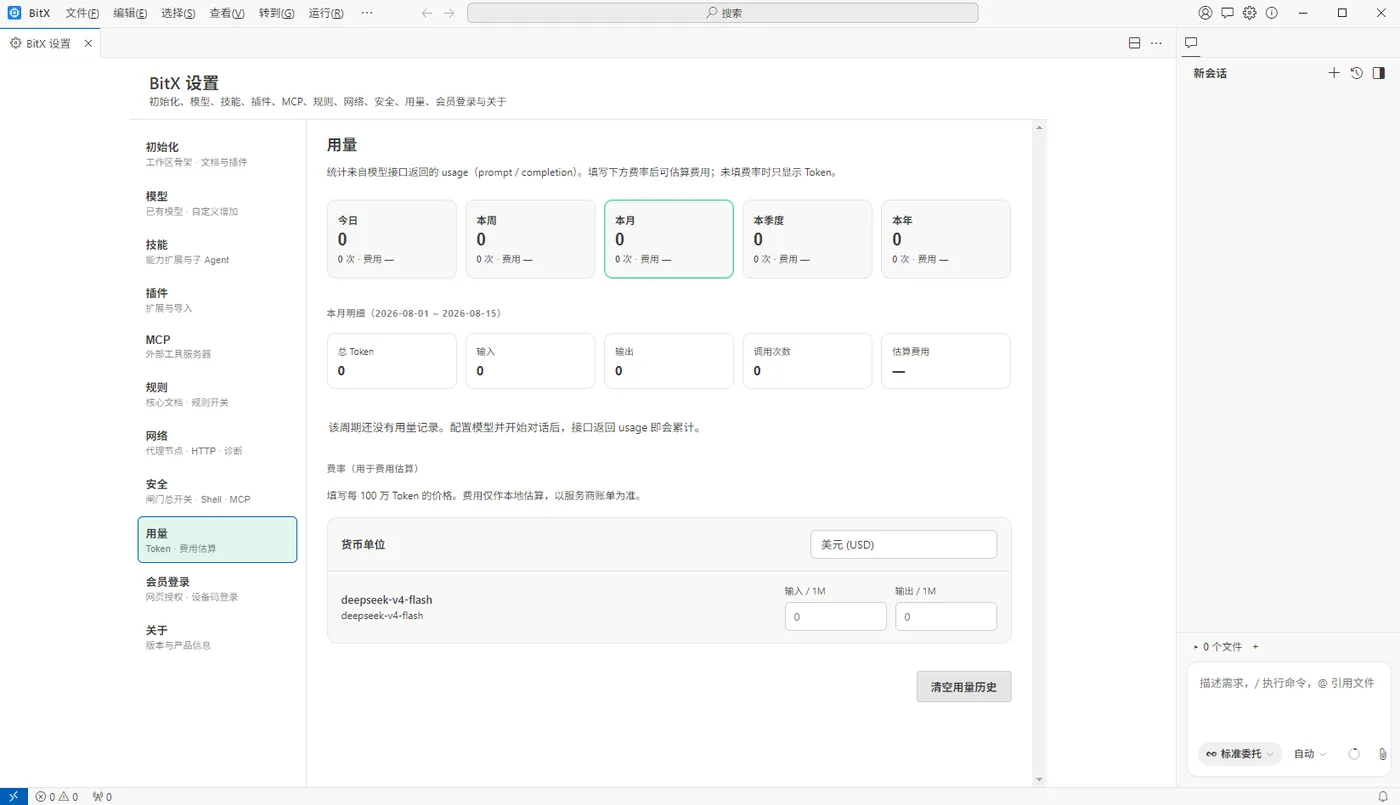Select the BitX 设置 editor tab
Viewport: 1400px width, 805px height.
[x=50, y=43]
